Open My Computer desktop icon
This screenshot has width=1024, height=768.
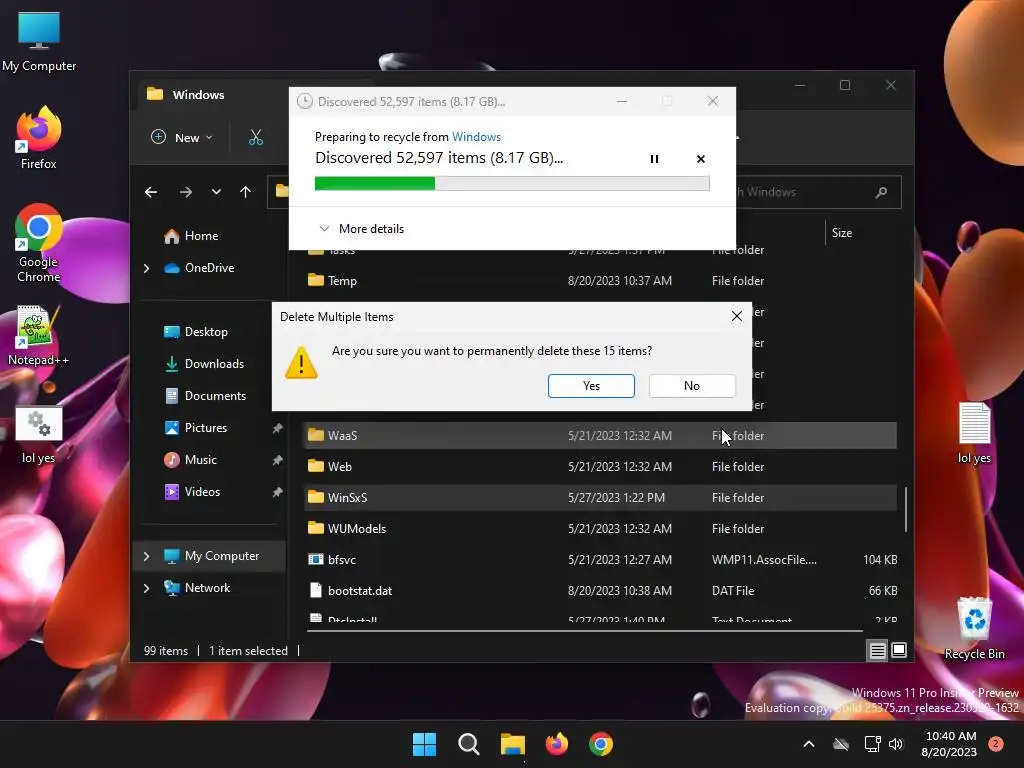[39, 42]
